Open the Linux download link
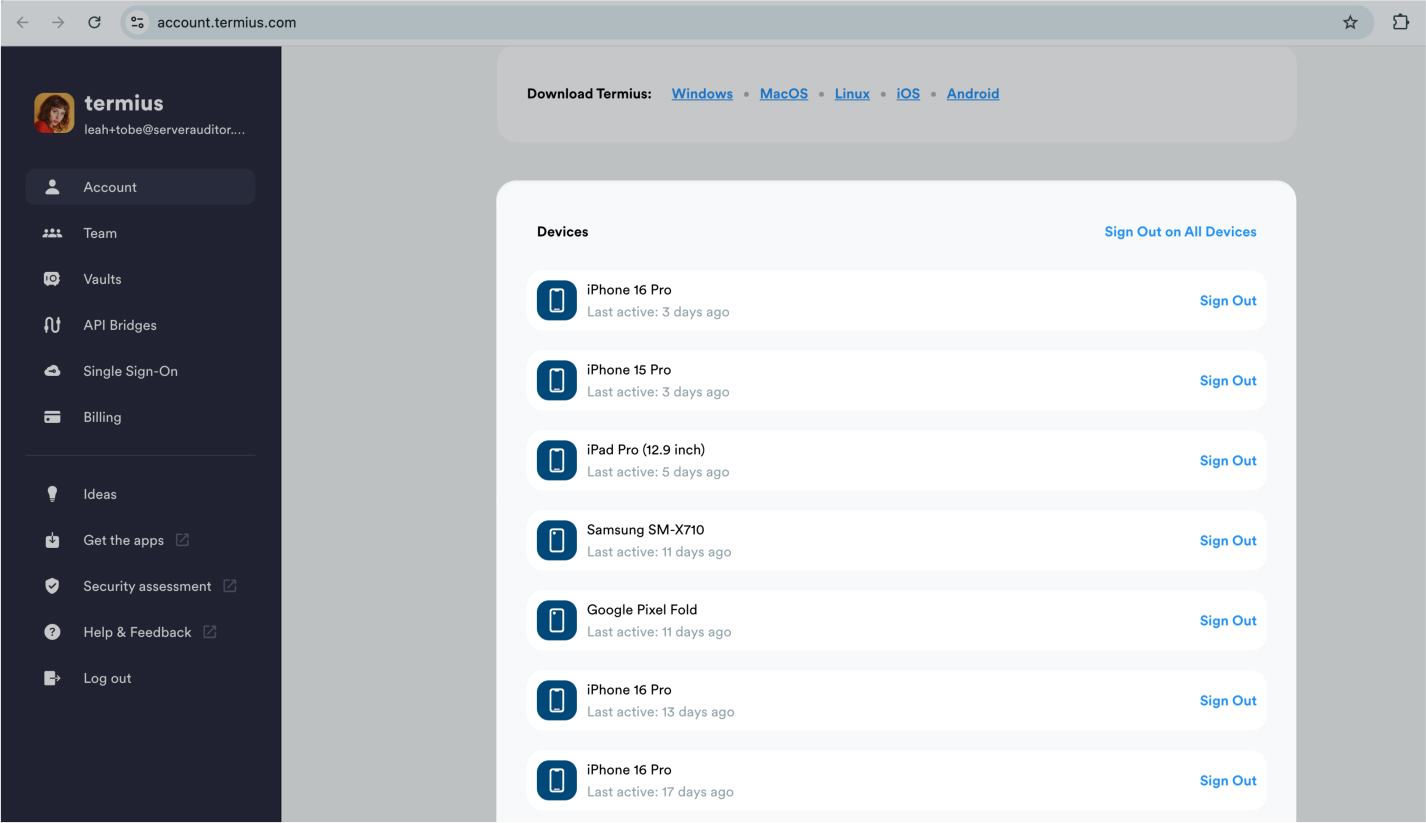The image size is (1426, 823). [x=852, y=94]
